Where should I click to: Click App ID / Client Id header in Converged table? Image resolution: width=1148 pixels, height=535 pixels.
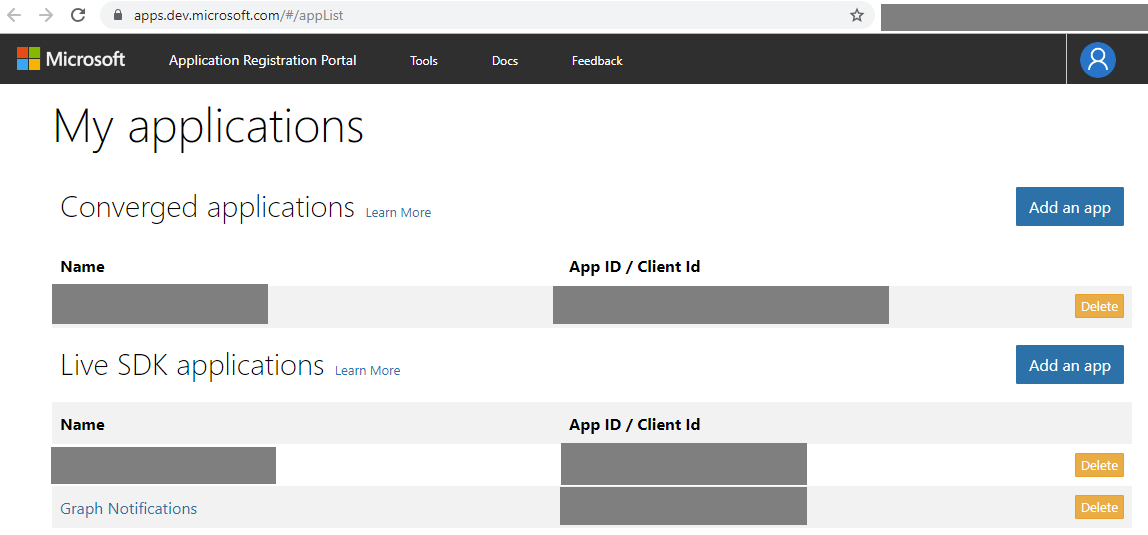point(635,266)
